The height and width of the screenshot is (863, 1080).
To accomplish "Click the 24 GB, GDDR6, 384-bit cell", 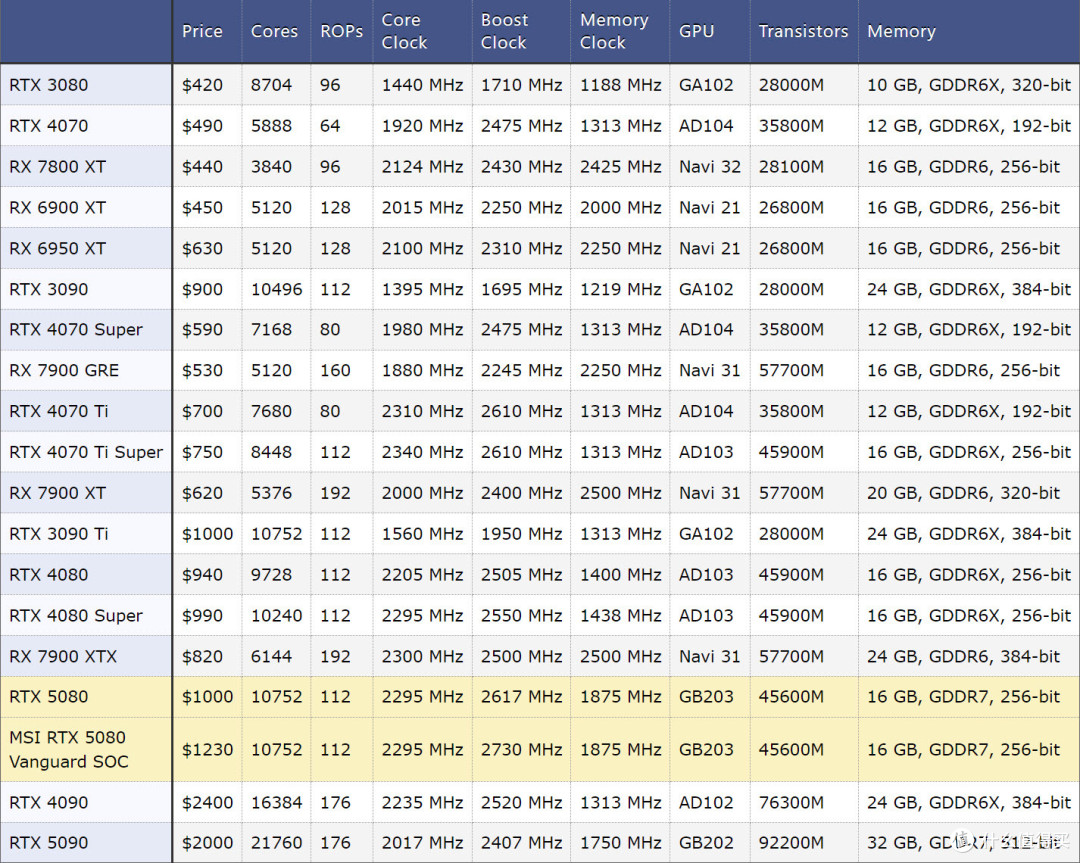I will (963, 656).
